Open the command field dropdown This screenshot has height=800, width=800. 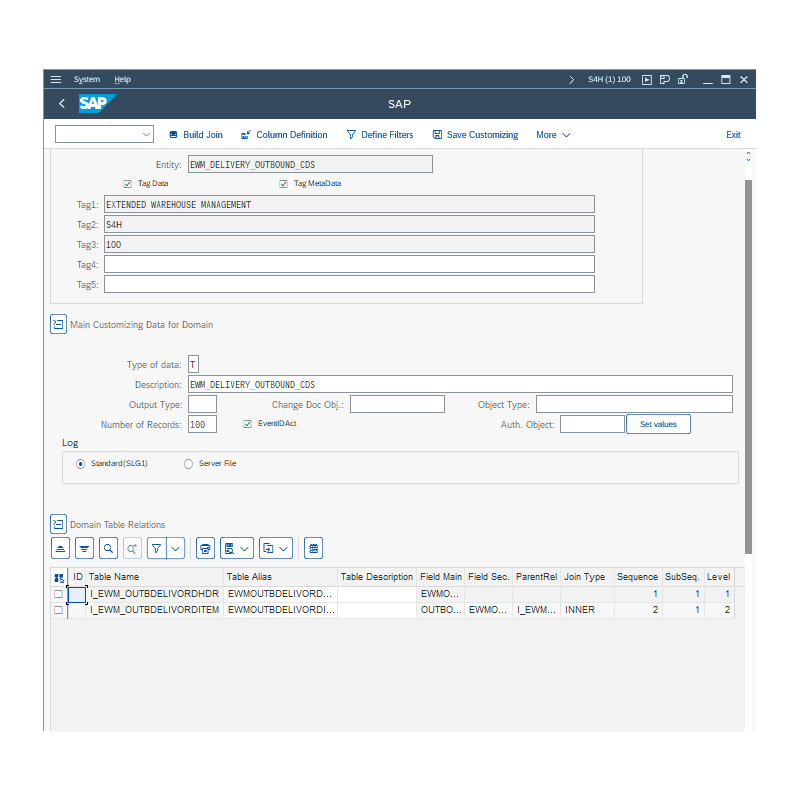click(146, 134)
